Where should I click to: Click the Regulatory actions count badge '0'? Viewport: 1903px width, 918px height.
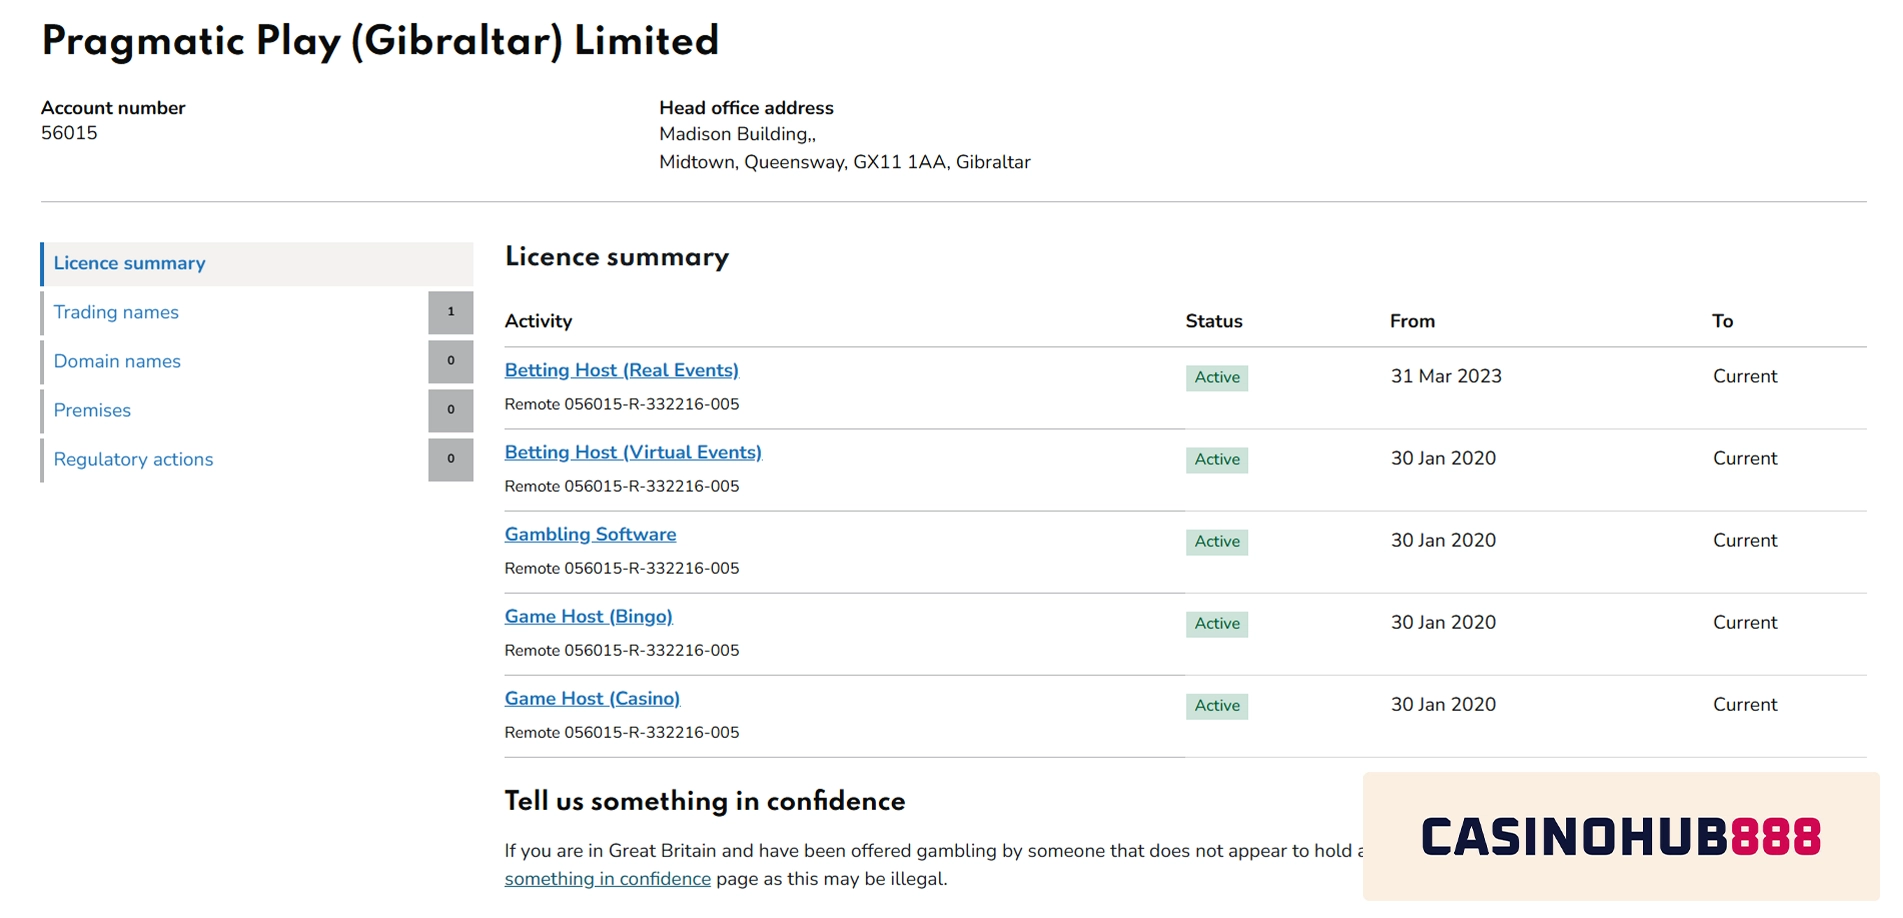451,459
